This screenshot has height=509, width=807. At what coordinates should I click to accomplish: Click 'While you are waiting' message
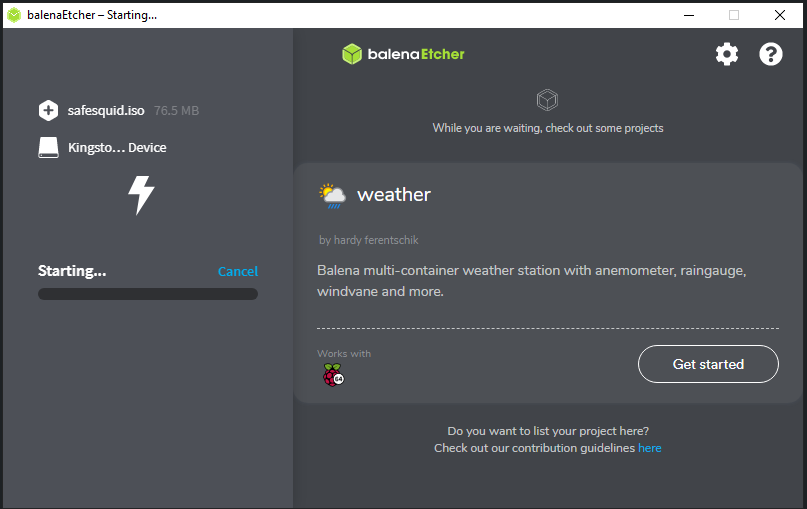pos(548,128)
